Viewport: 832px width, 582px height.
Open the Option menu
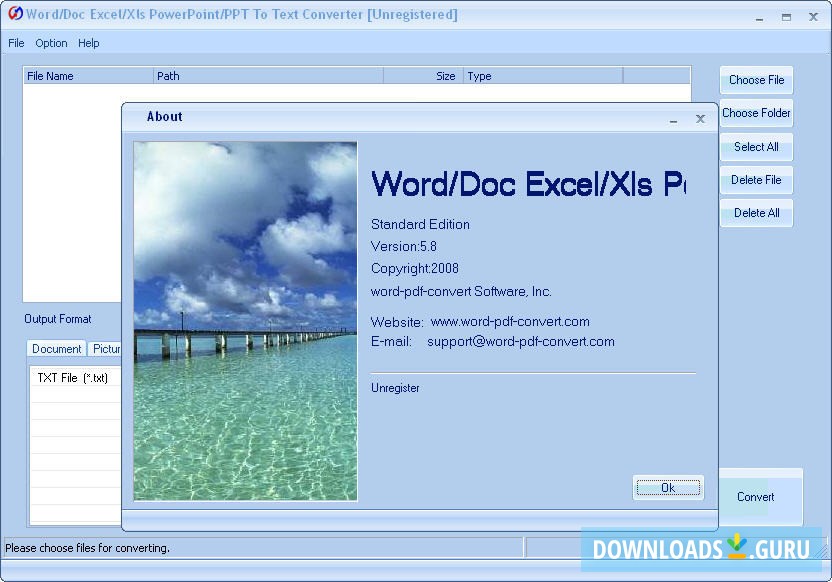50,43
